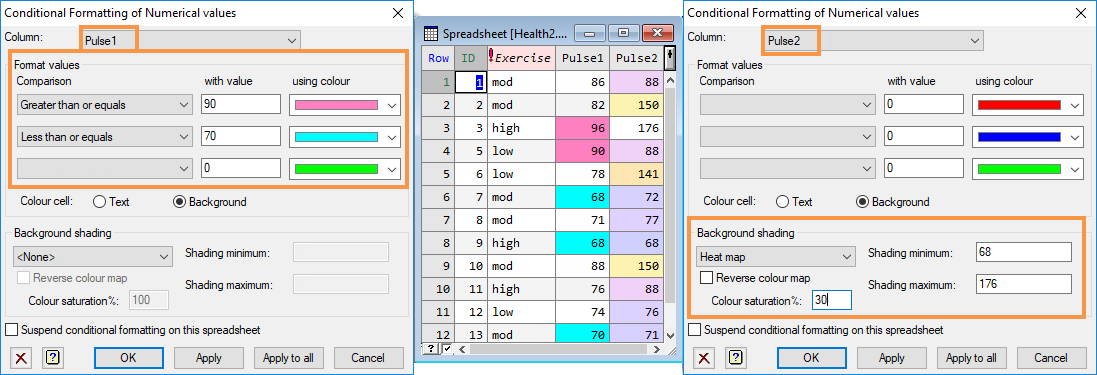1097x375 pixels.
Task: Click Colour saturation field showing 30
Action: click(832, 300)
